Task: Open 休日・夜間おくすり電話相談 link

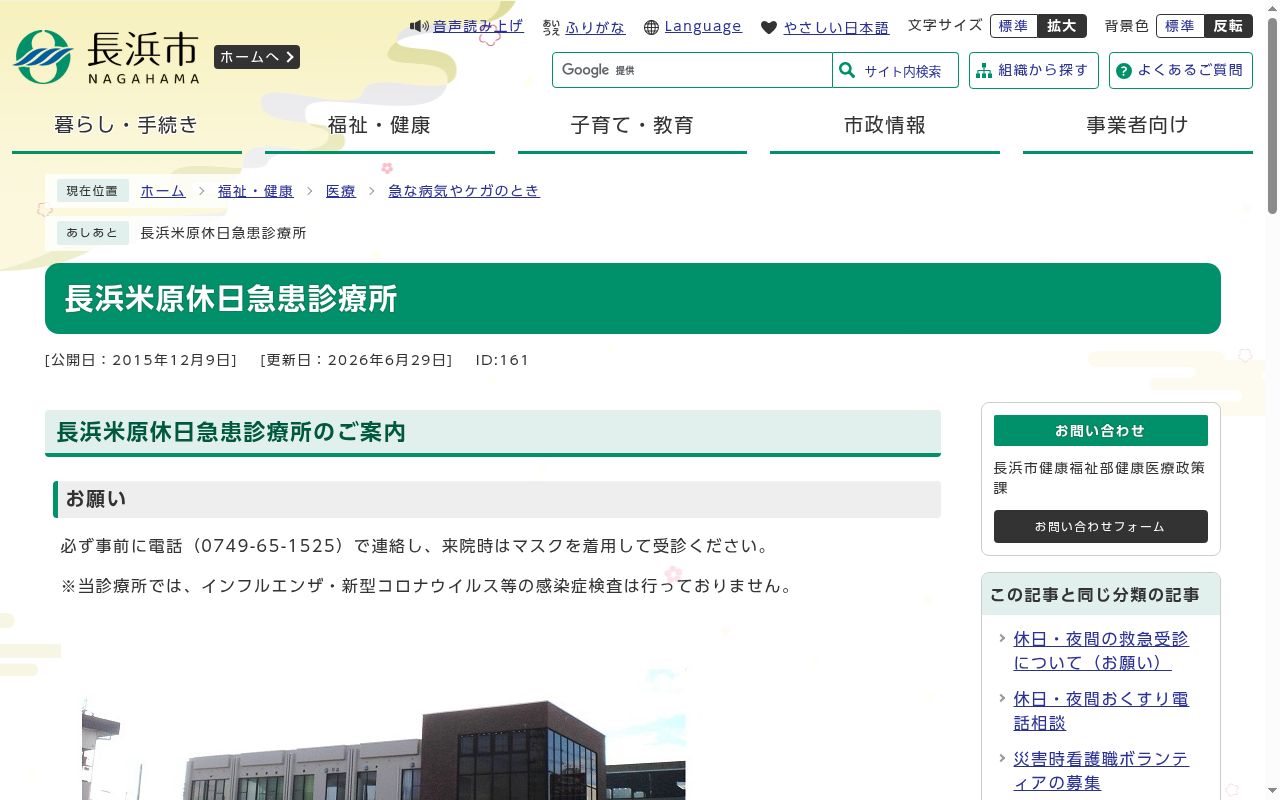Action: tap(1101, 711)
